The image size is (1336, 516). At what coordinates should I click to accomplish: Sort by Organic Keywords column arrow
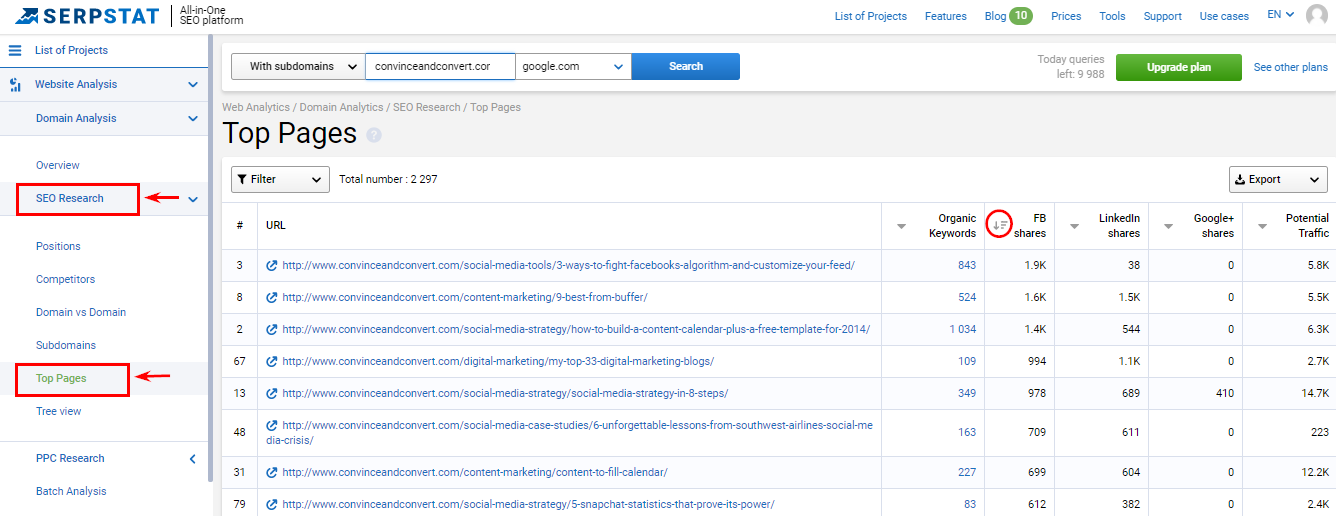point(902,226)
